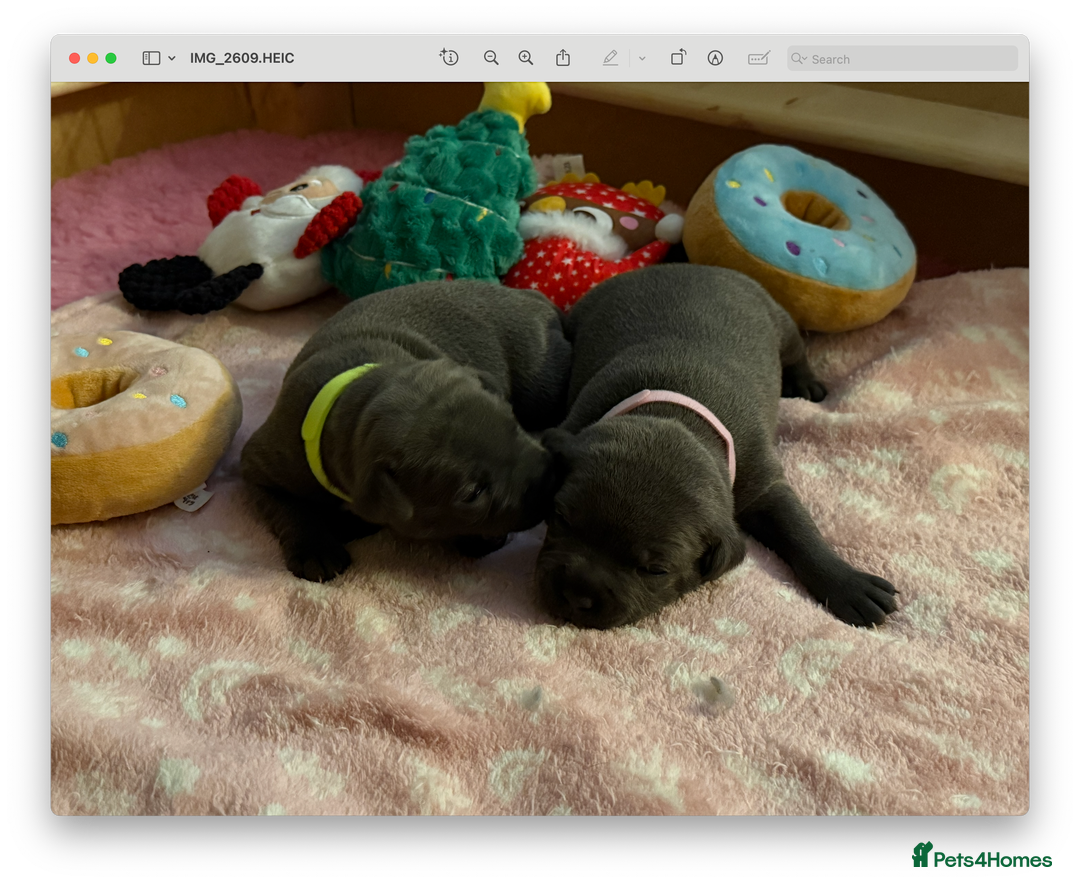Rotate the image
This screenshot has width=1080, height=883.
[677, 58]
